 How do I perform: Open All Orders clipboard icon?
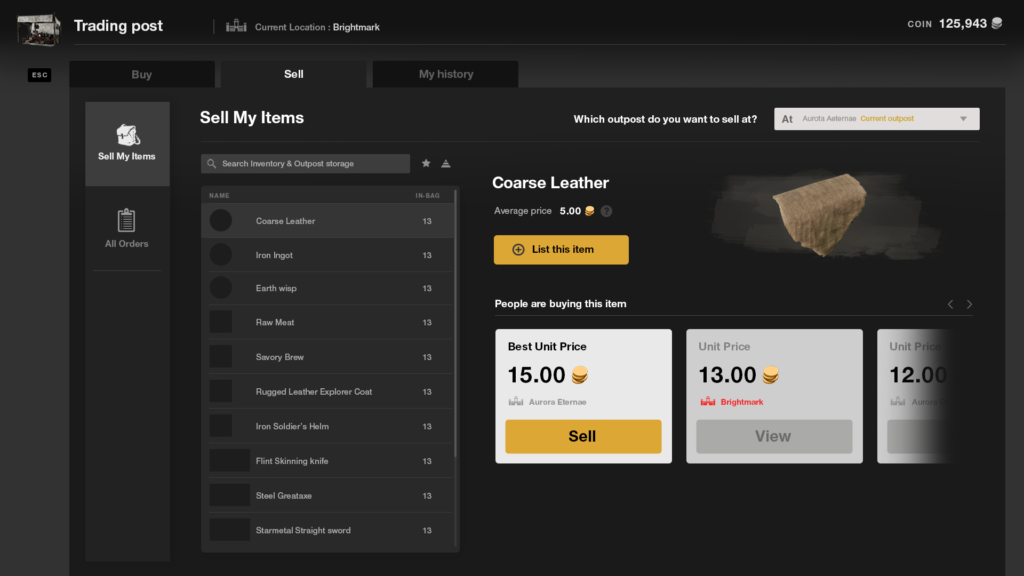127,221
